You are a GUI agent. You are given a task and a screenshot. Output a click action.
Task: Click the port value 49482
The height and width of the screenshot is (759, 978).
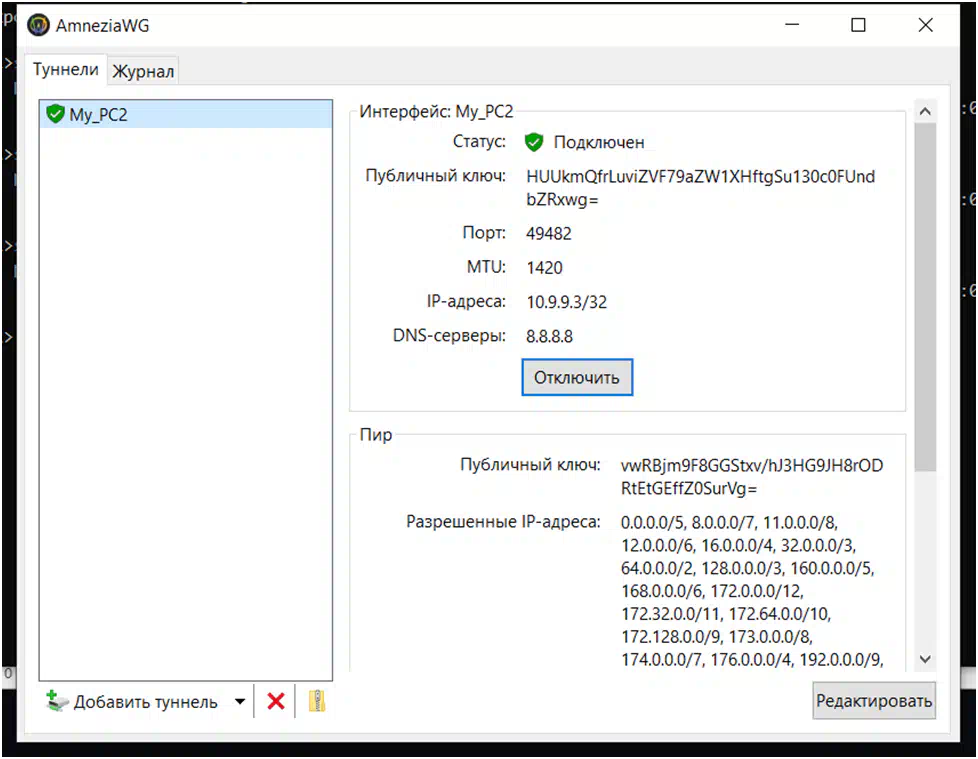tap(549, 234)
